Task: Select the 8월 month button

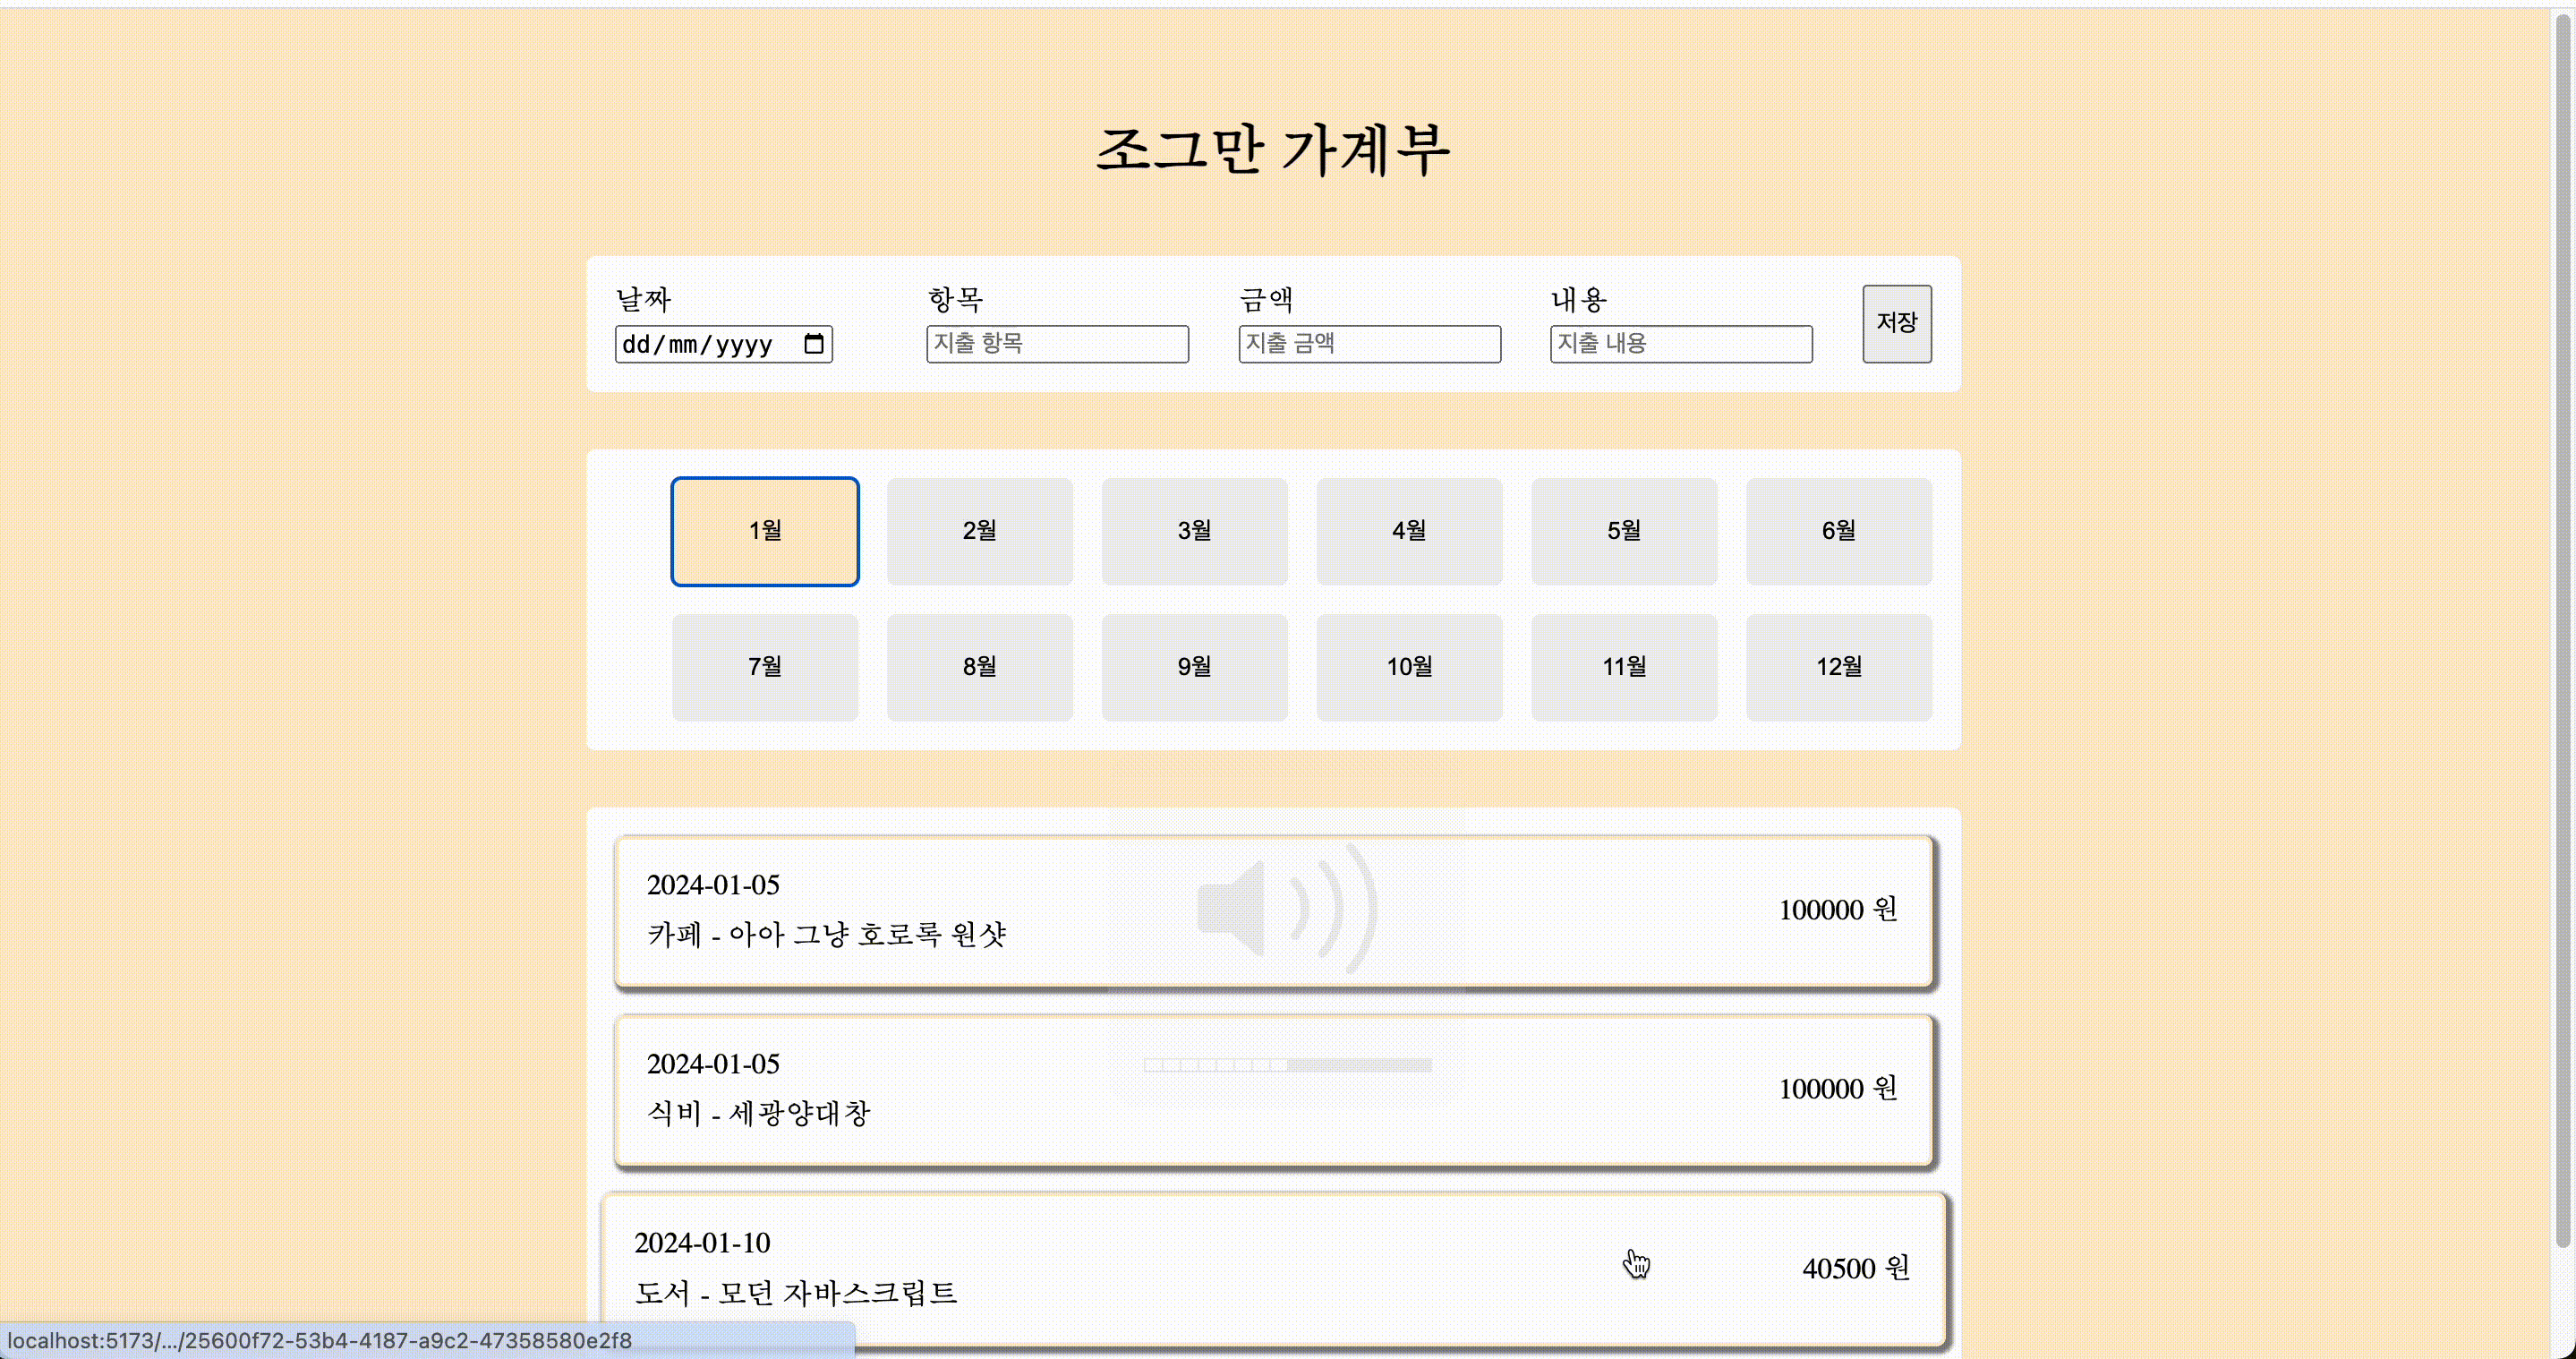Action: point(979,666)
